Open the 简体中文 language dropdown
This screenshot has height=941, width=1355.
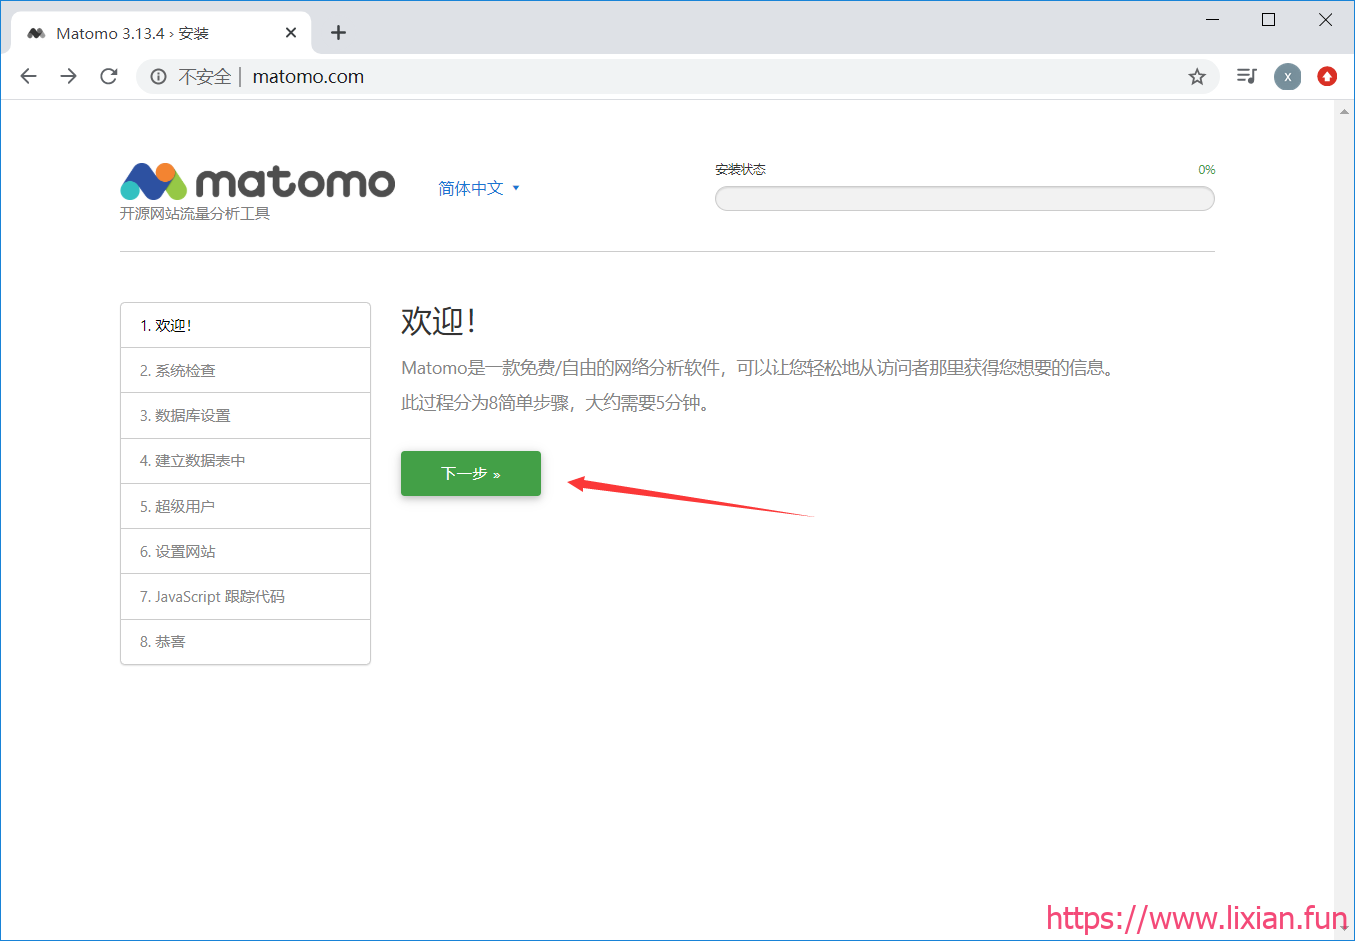tap(479, 188)
